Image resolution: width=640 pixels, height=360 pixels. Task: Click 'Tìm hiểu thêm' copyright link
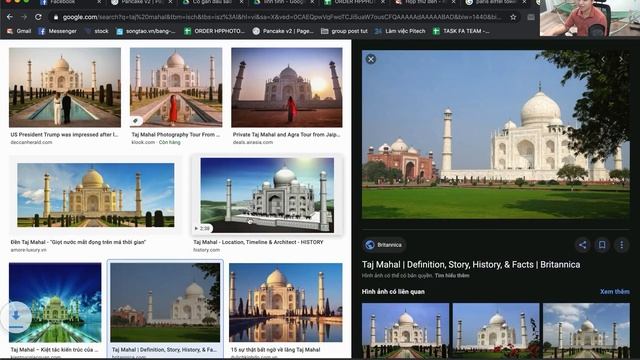[452, 276]
